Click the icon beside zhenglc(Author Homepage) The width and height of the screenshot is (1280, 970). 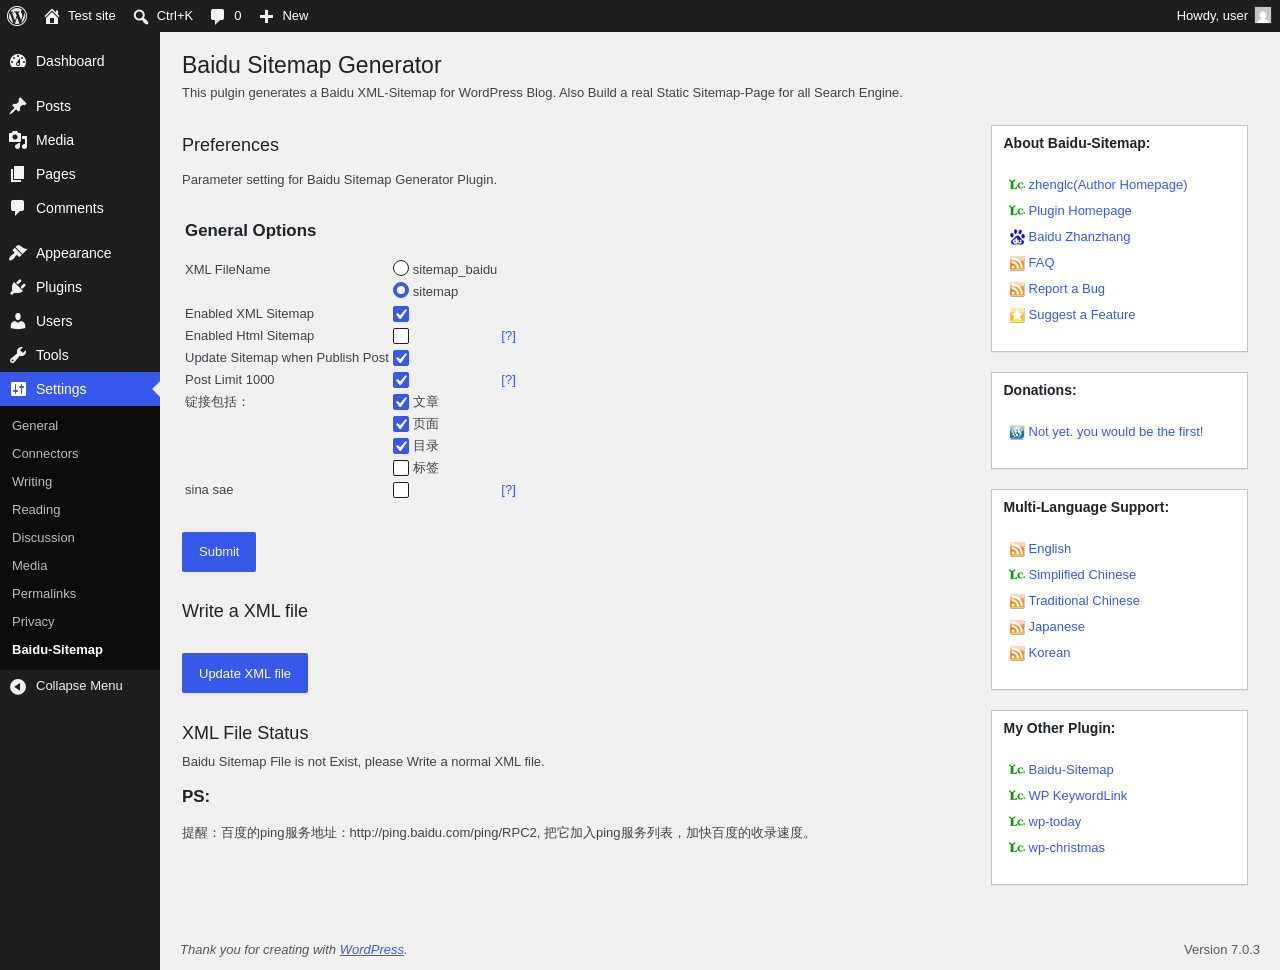point(1017,185)
